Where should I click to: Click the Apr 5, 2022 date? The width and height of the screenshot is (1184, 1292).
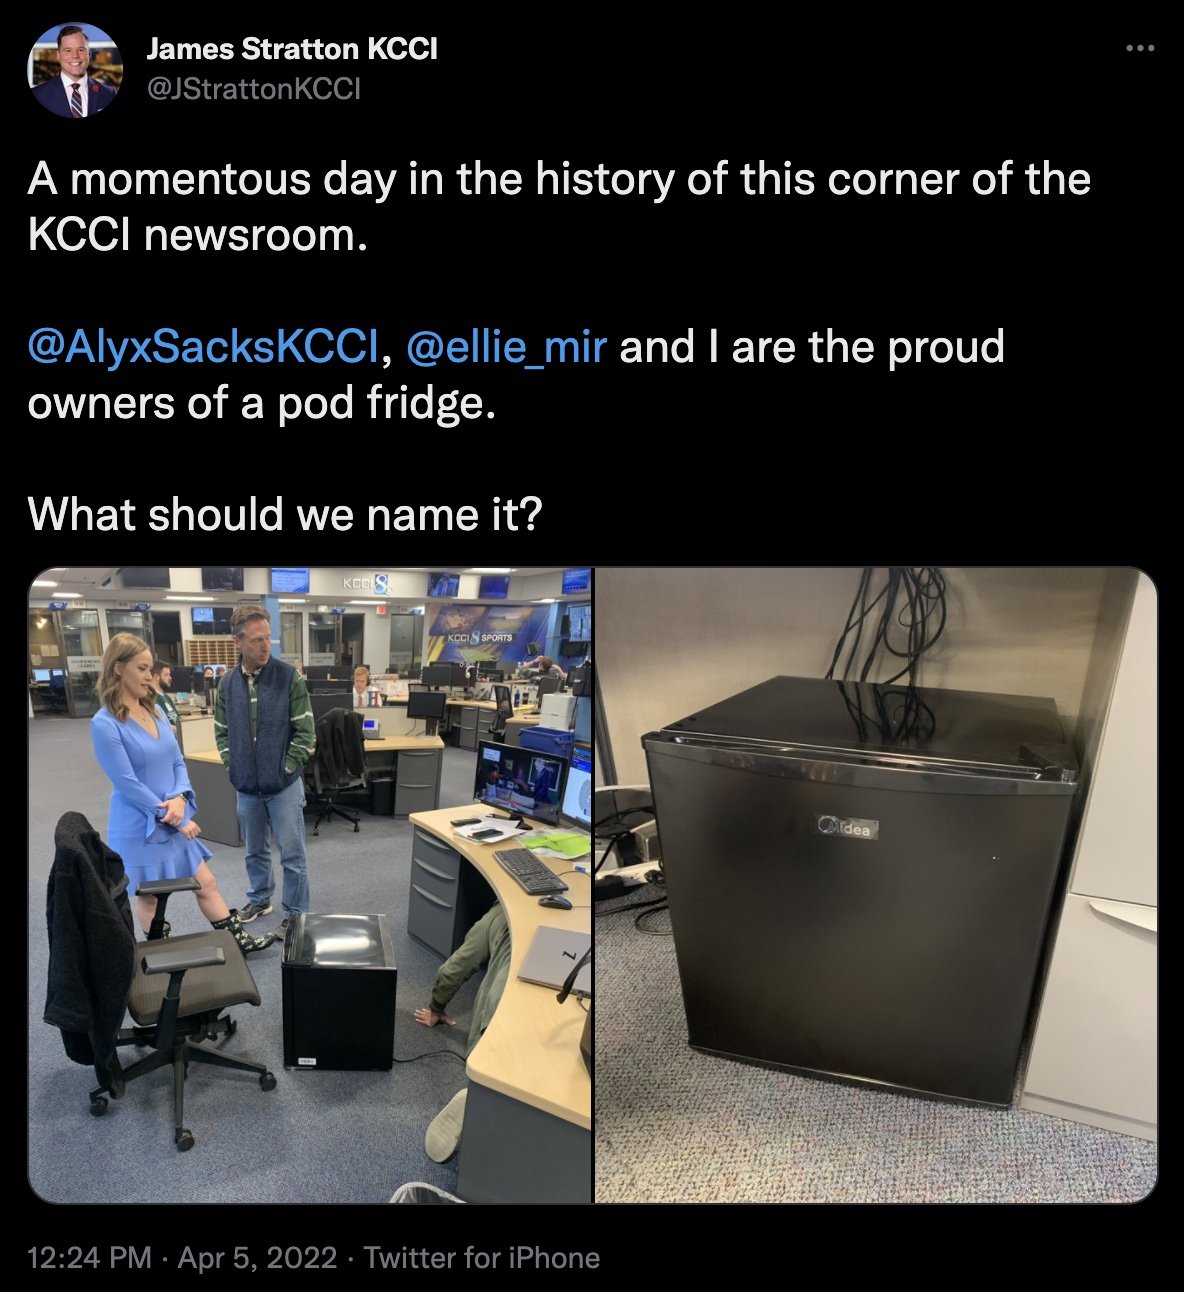coord(257,1257)
